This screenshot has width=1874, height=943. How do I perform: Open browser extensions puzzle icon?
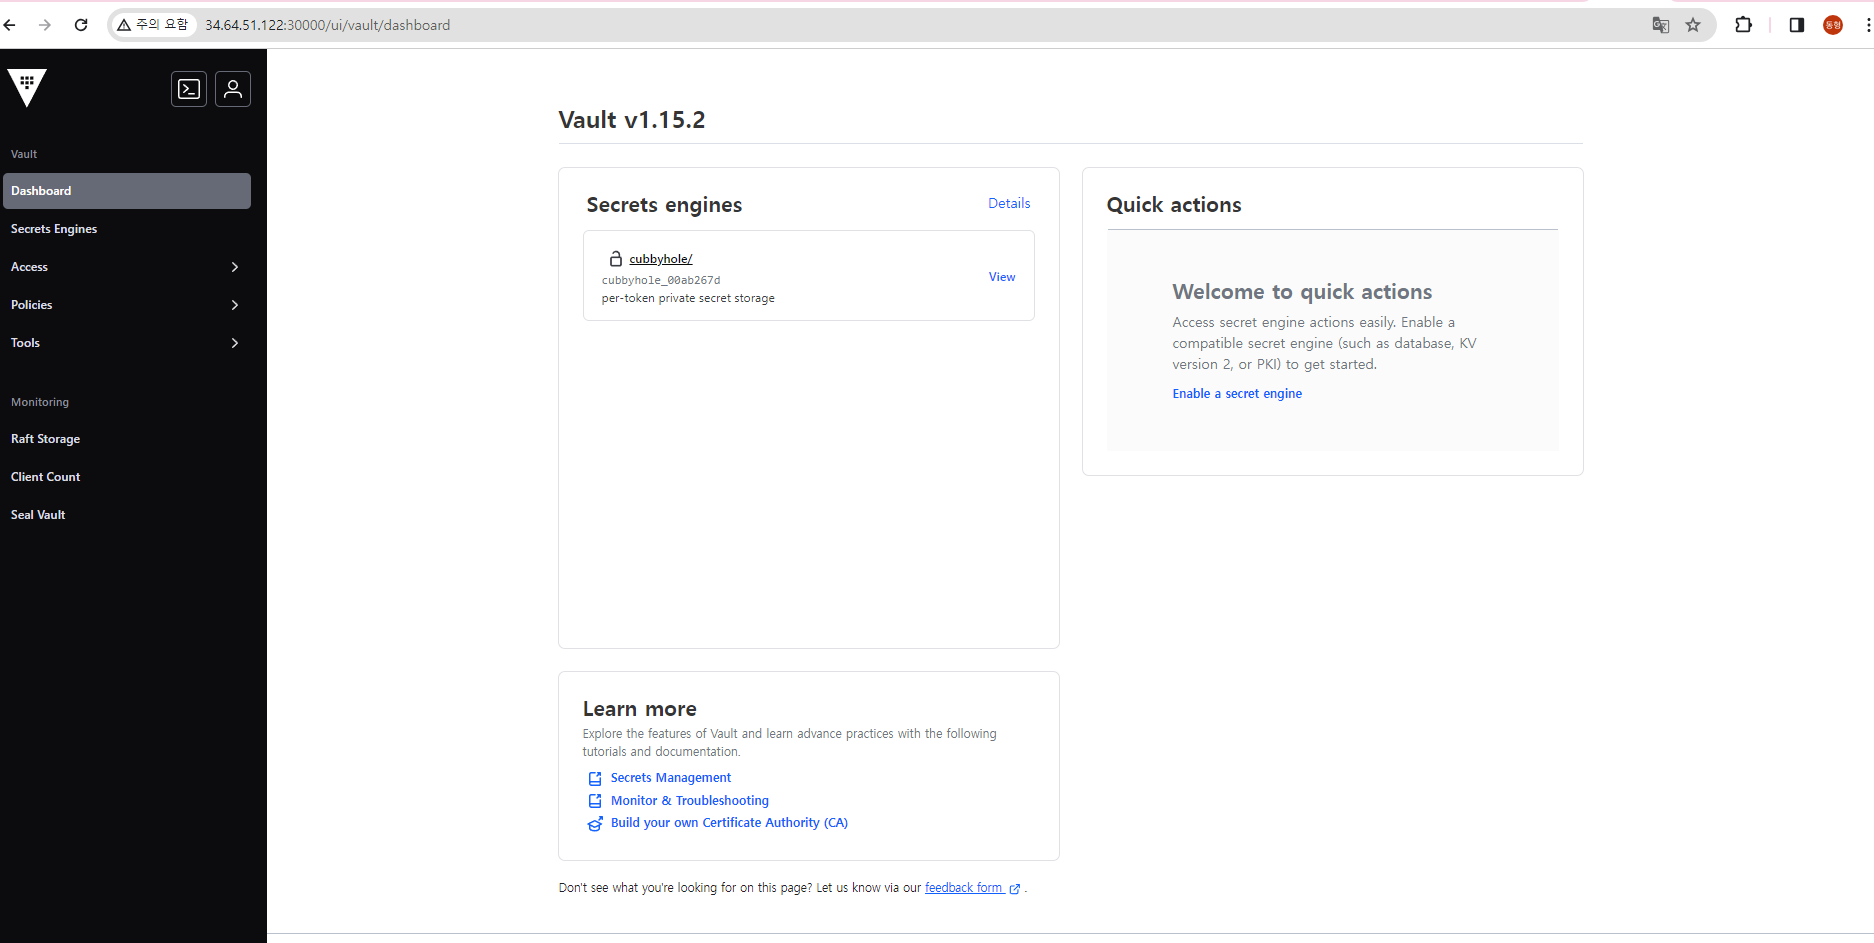click(1744, 25)
